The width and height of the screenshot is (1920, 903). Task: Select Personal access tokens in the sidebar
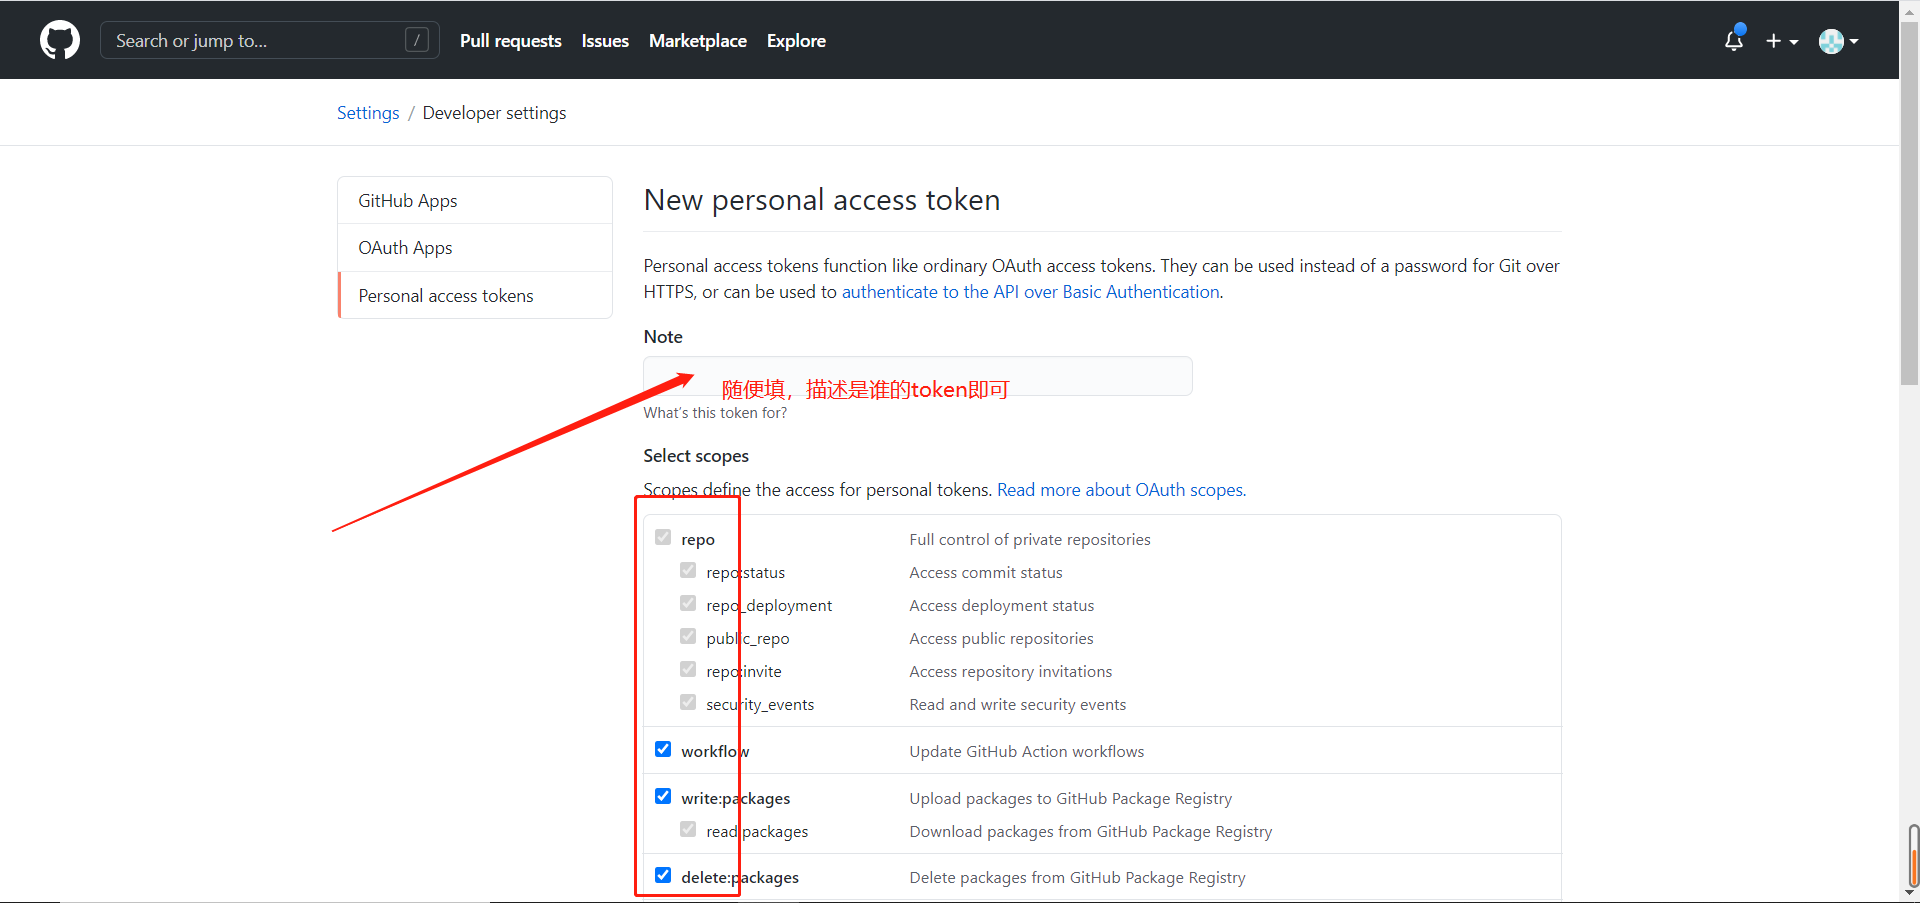(x=475, y=295)
